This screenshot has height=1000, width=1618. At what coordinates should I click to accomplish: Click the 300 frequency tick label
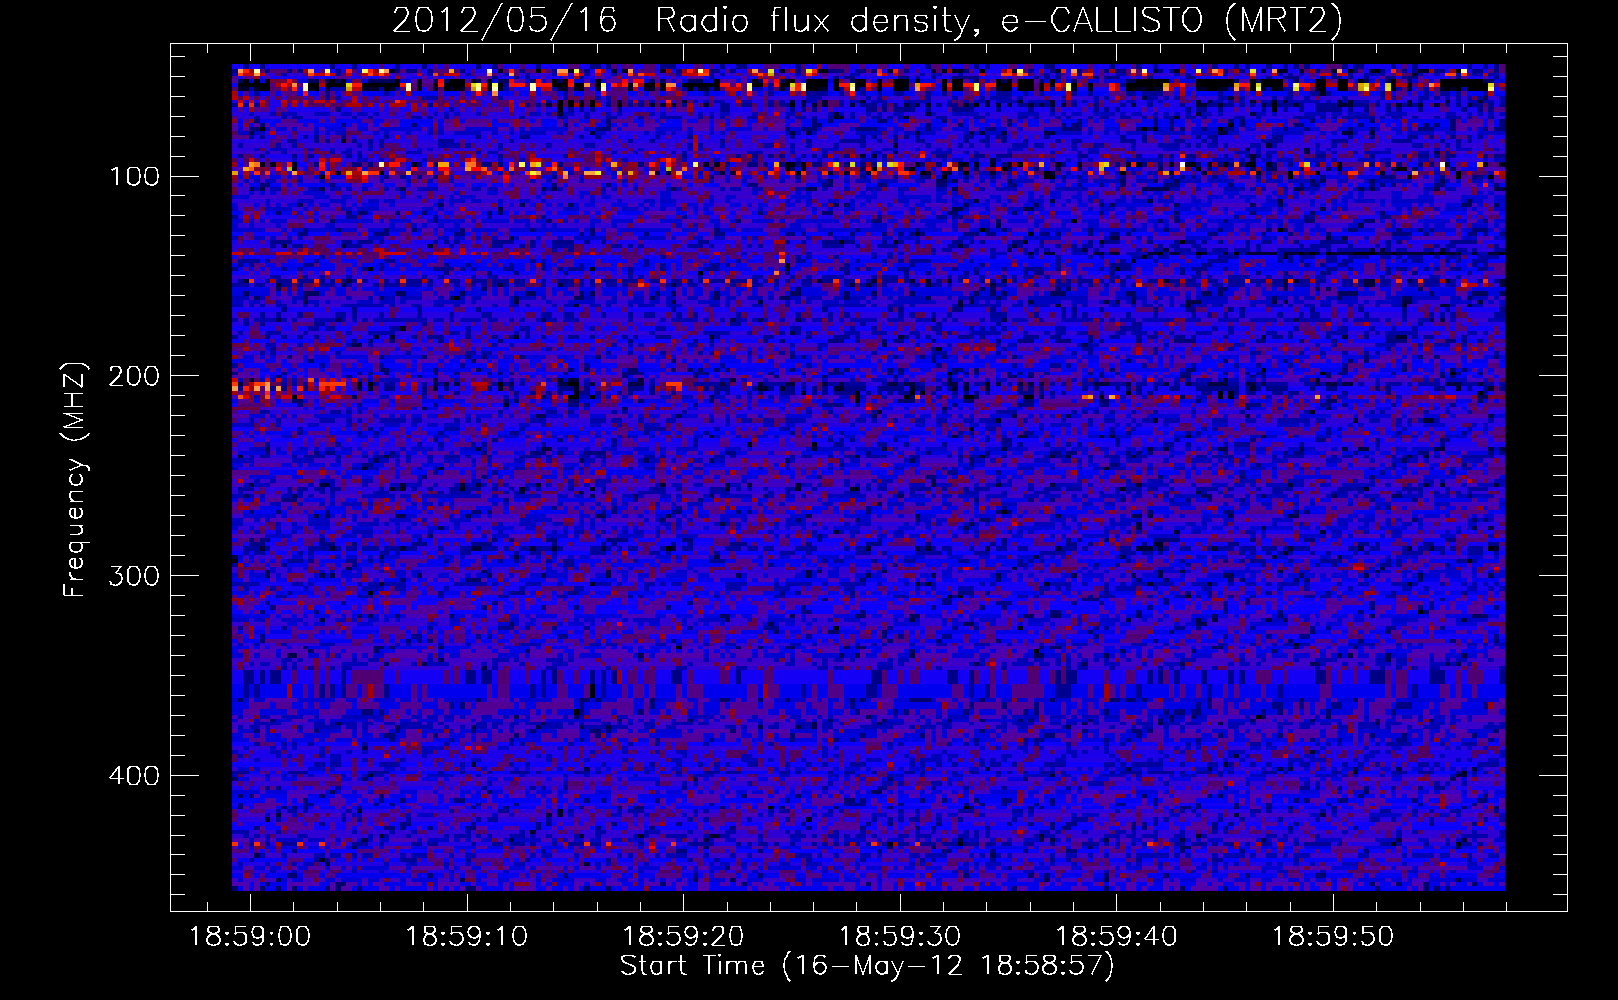tap(134, 576)
